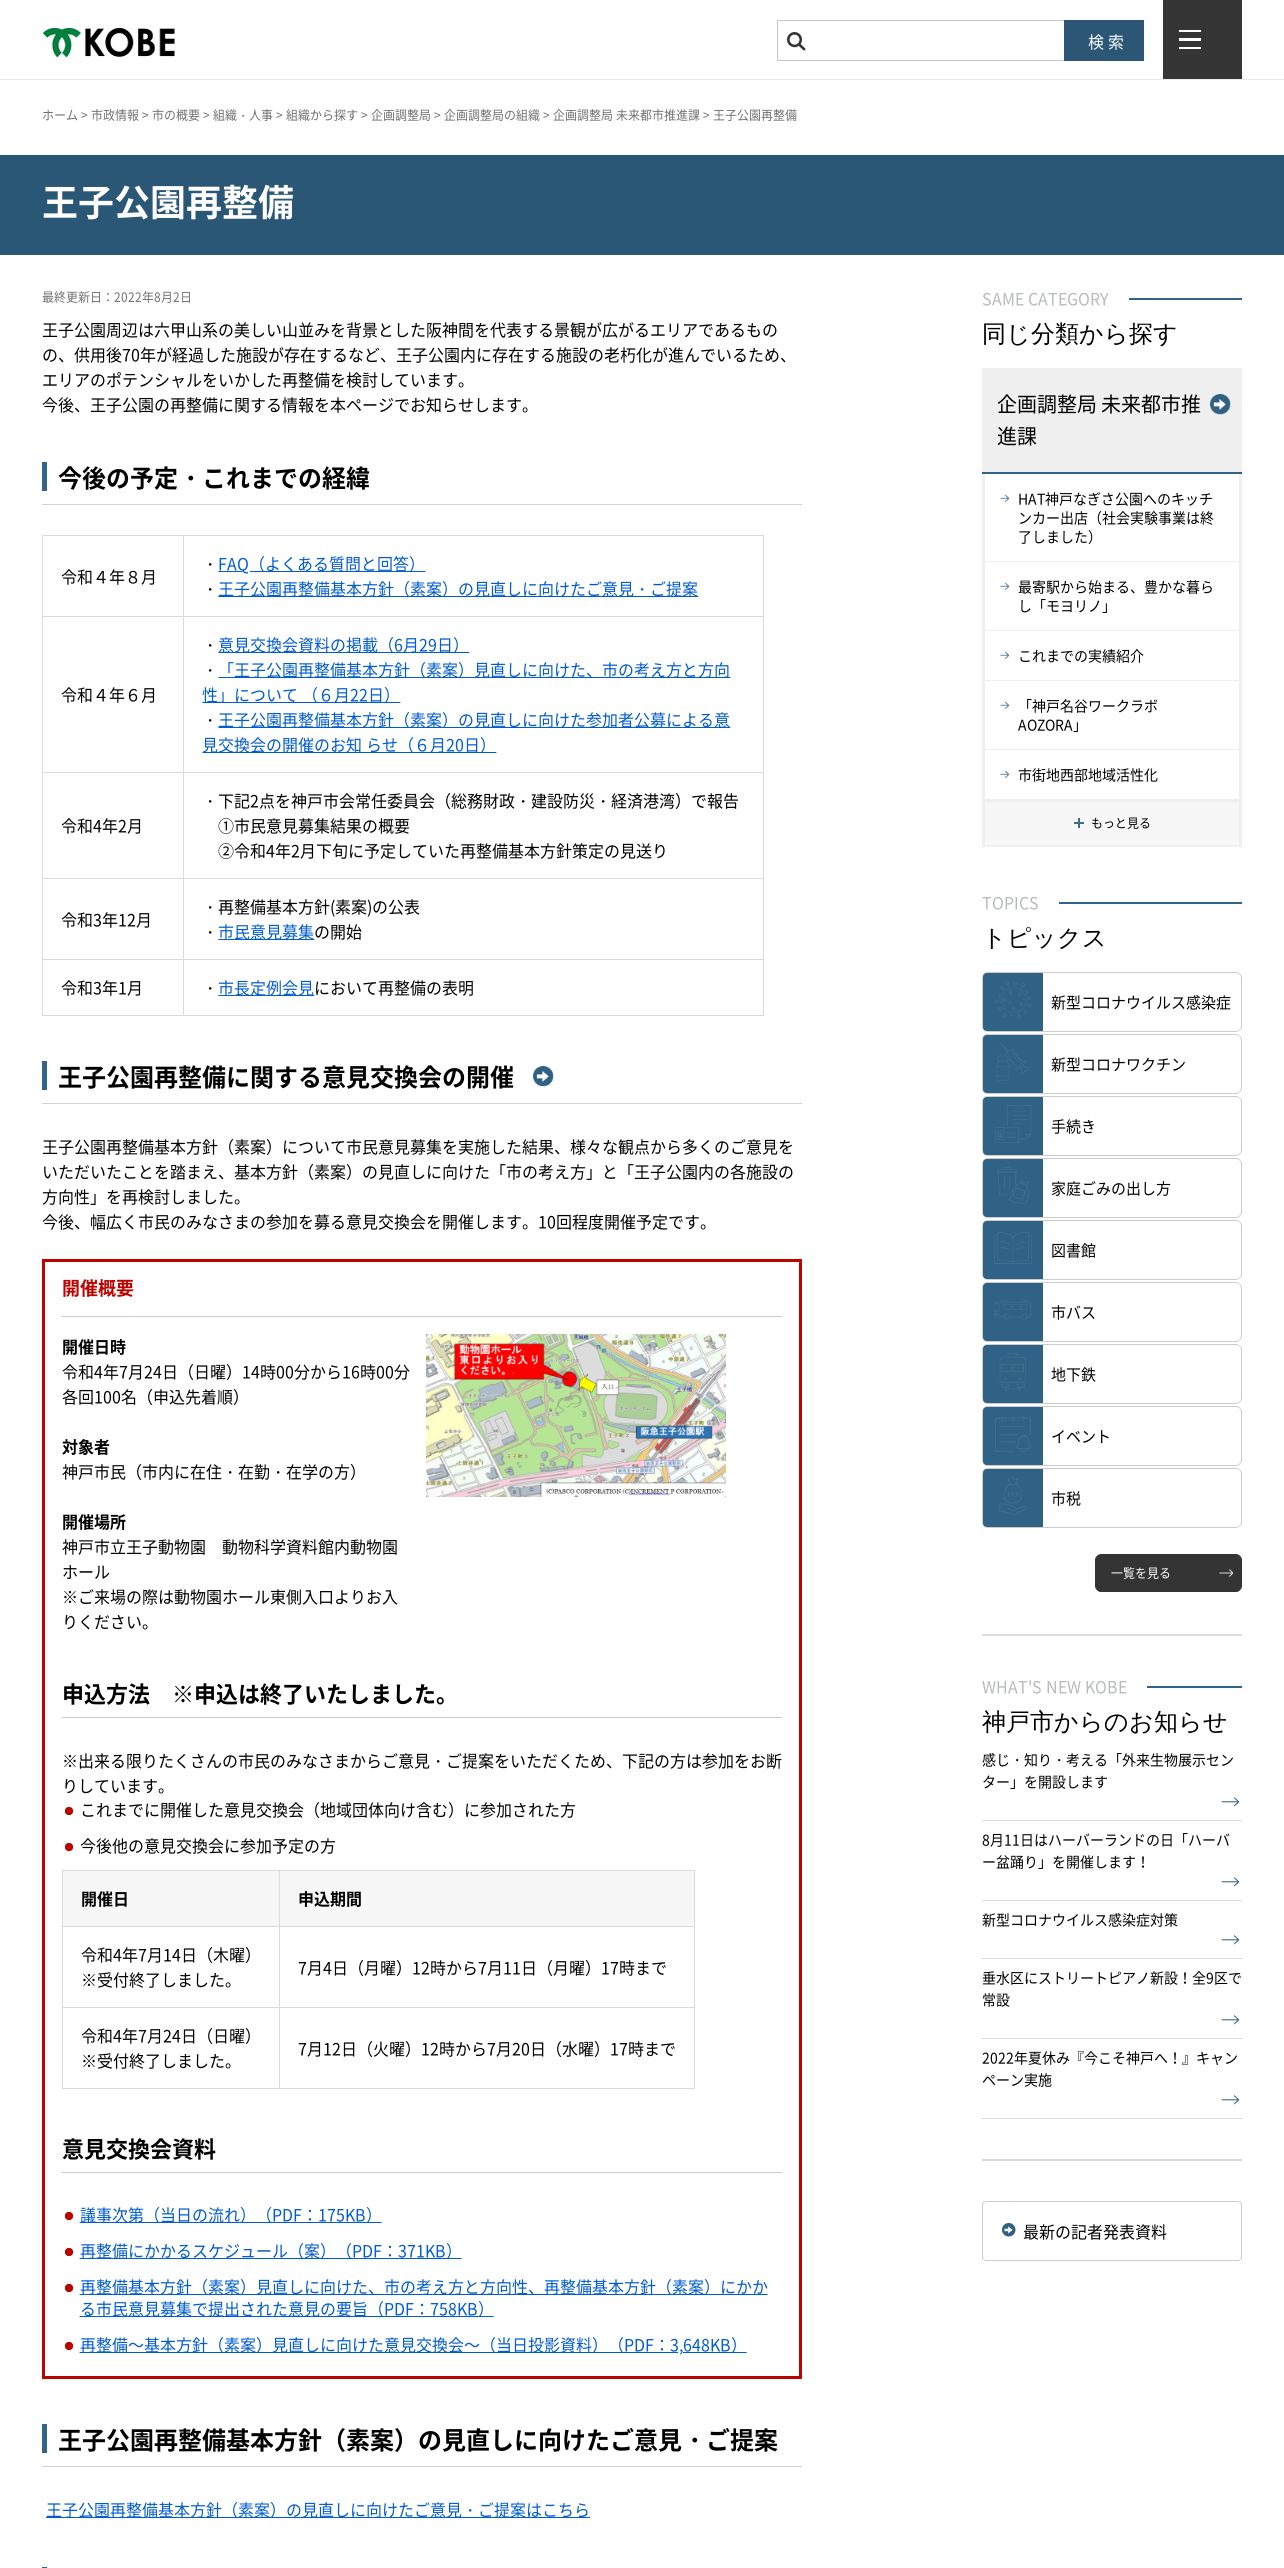Click 地下鉄 topic icon
Image resolution: width=1284 pixels, height=2568 pixels.
point(1013,1374)
